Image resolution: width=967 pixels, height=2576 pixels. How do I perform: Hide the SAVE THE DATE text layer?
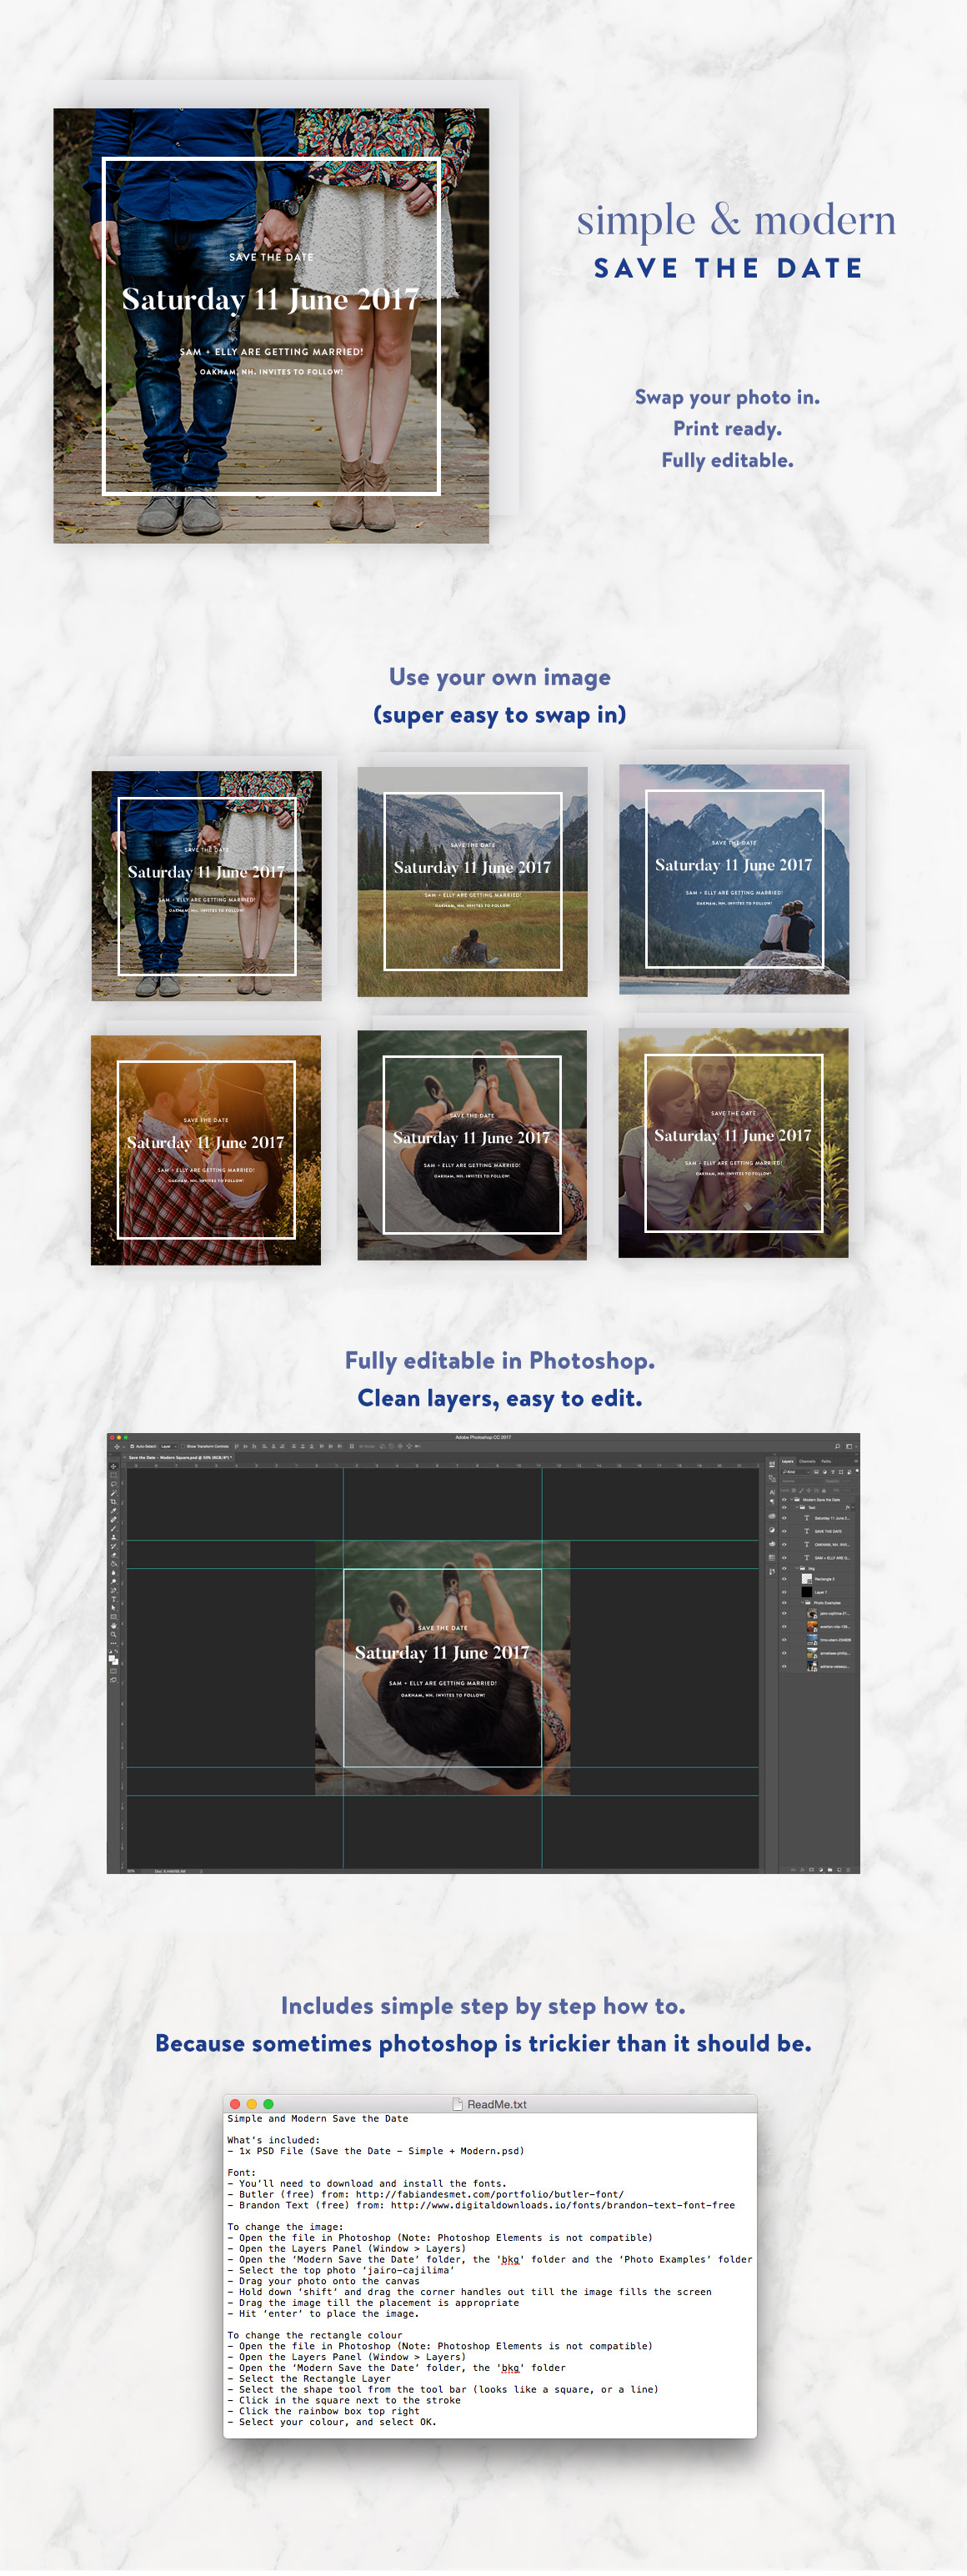[x=784, y=1531]
